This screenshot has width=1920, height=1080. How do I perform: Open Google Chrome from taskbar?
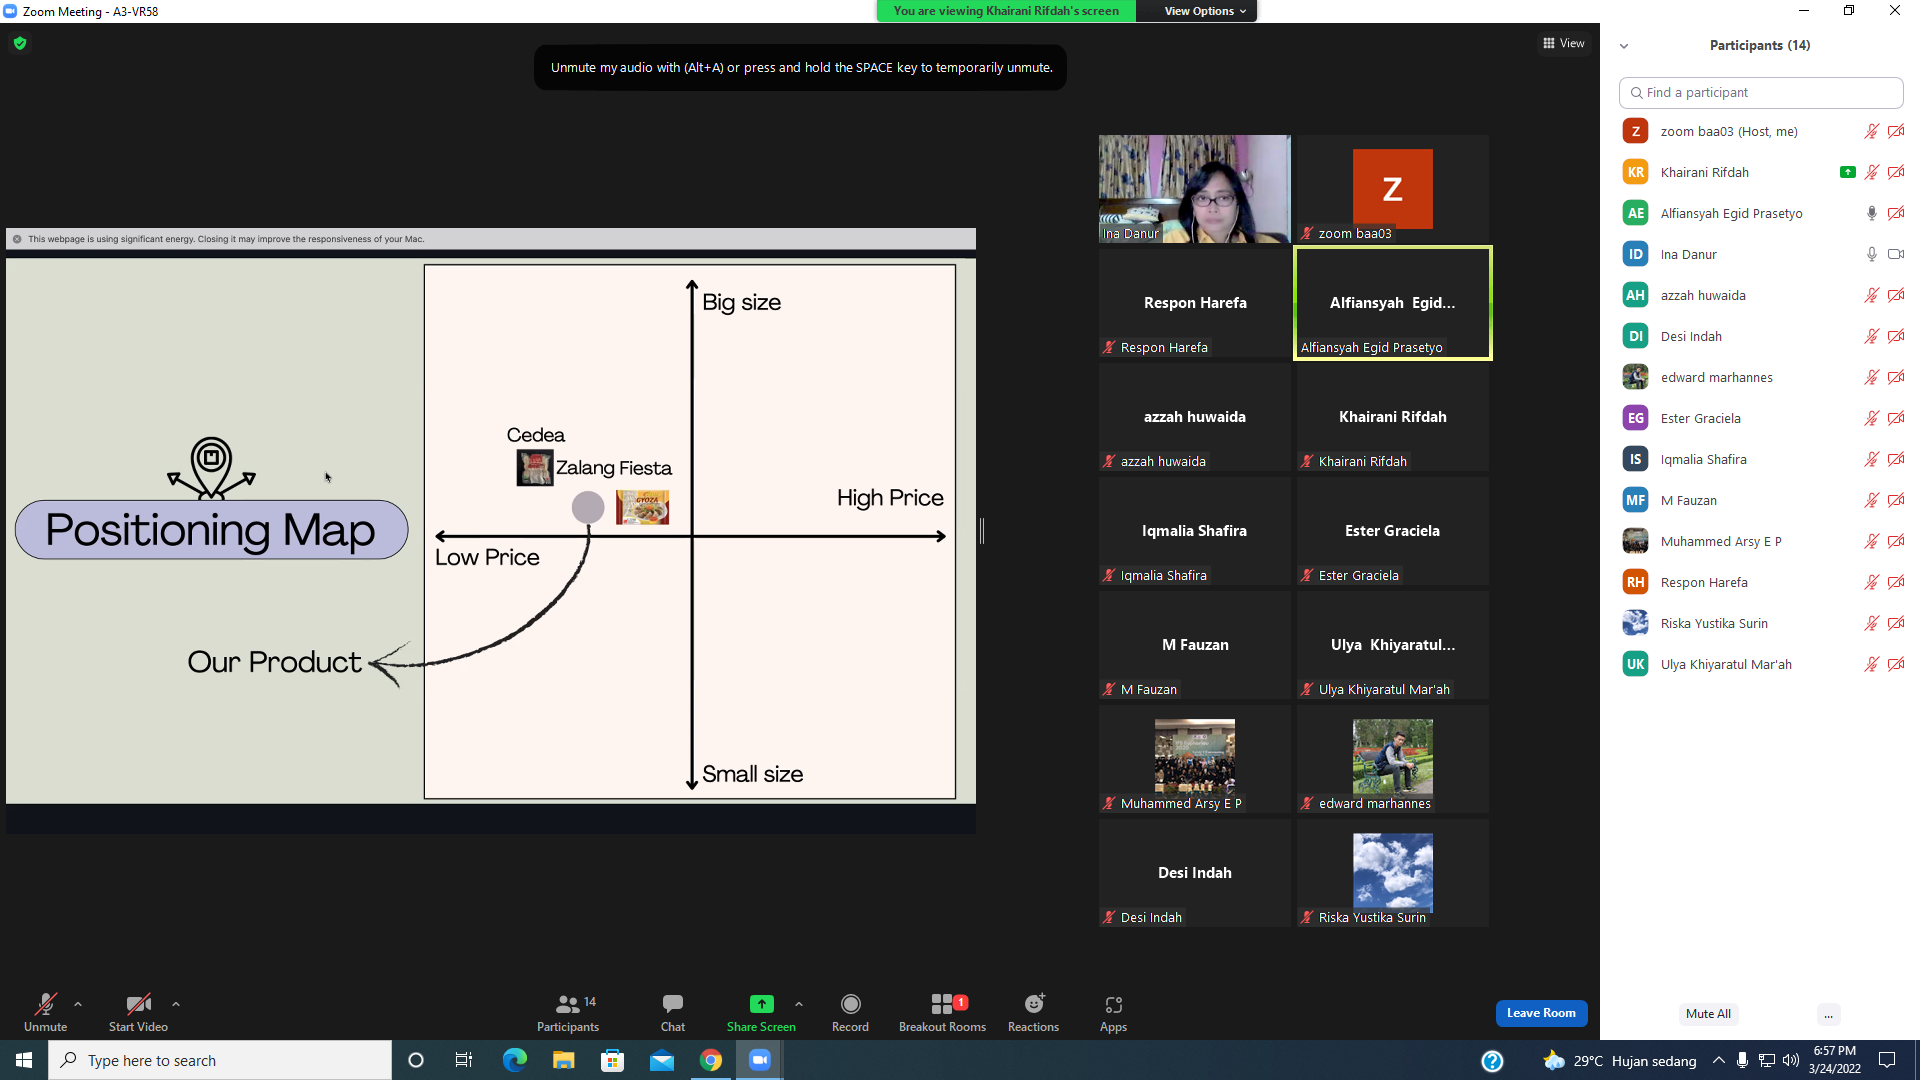click(711, 1060)
